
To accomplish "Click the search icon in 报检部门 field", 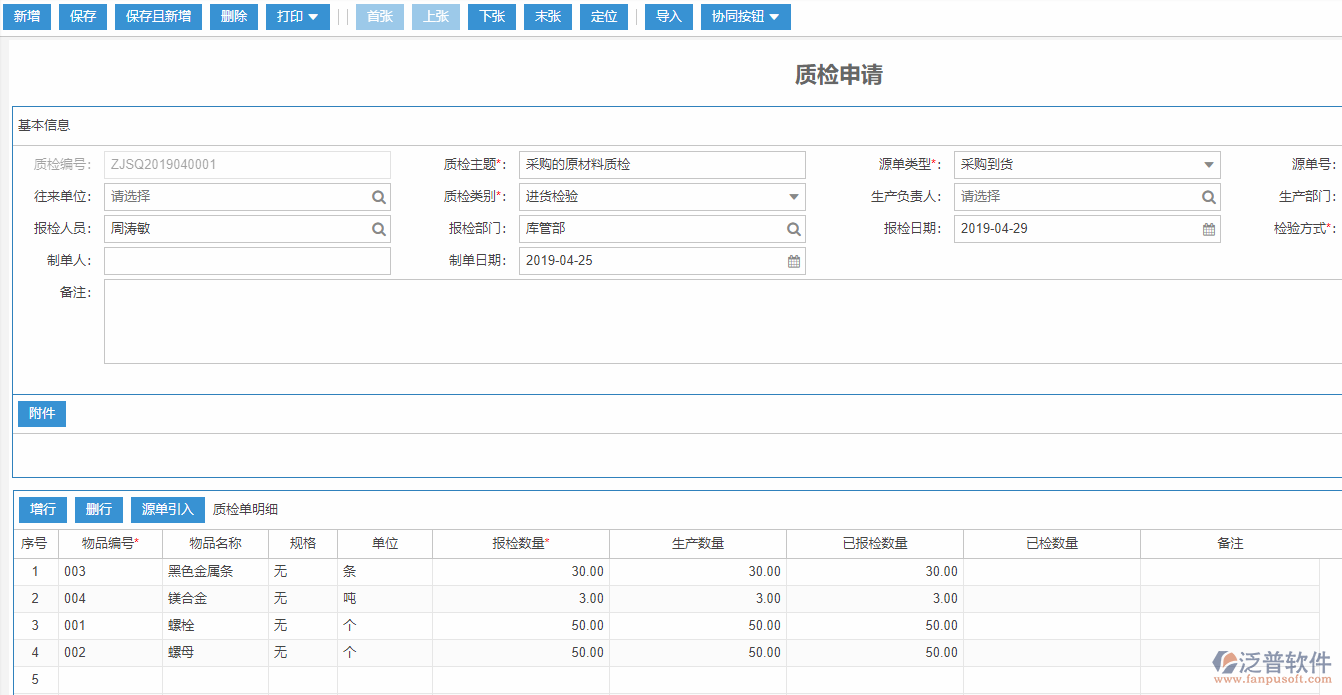I will pyautogui.click(x=793, y=229).
